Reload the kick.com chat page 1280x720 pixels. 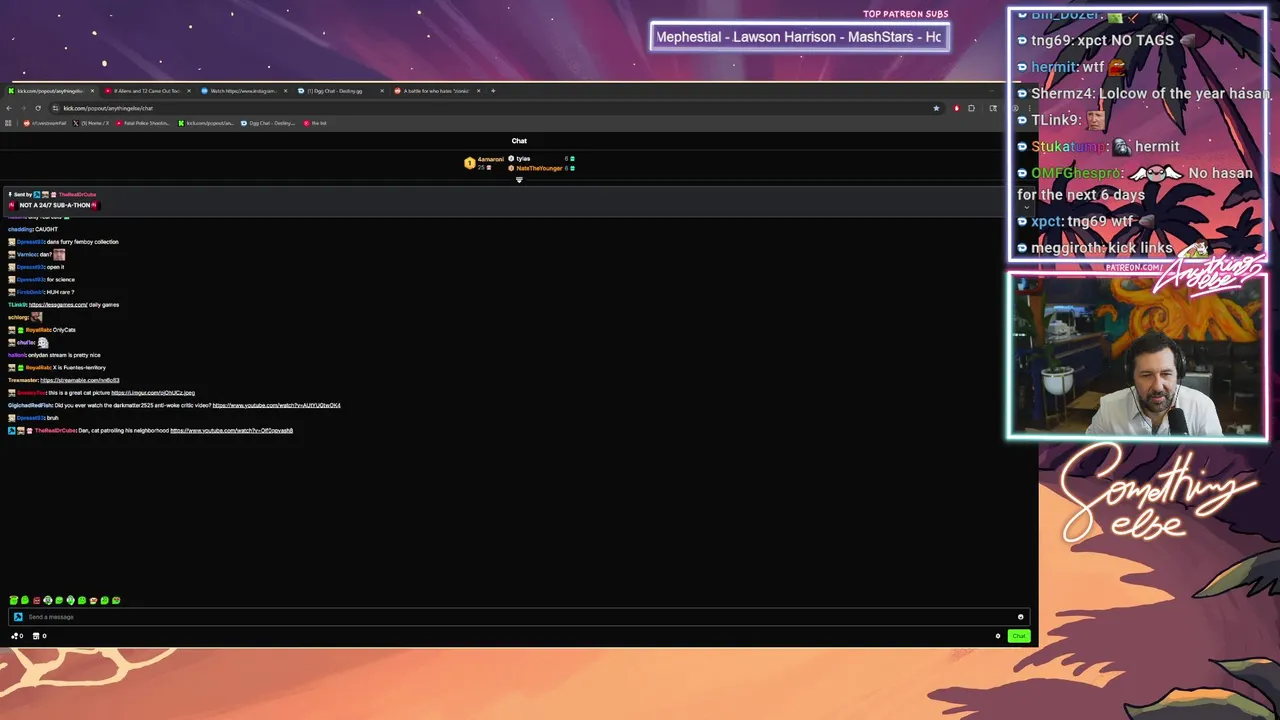pyautogui.click(x=38, y=108)
